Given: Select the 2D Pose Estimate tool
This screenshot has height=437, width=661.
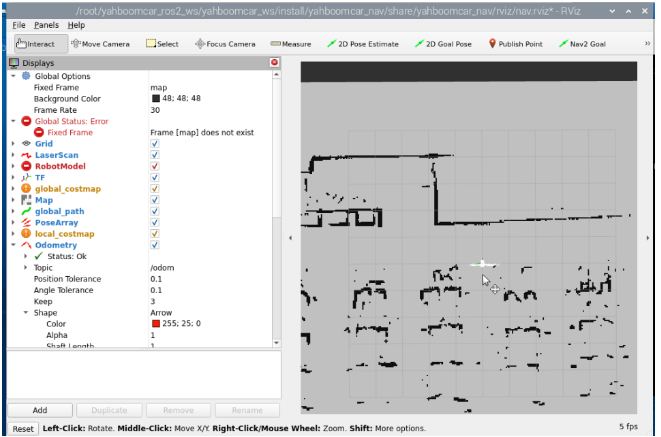Looking at the screenshot, I should tap(363, 44).
